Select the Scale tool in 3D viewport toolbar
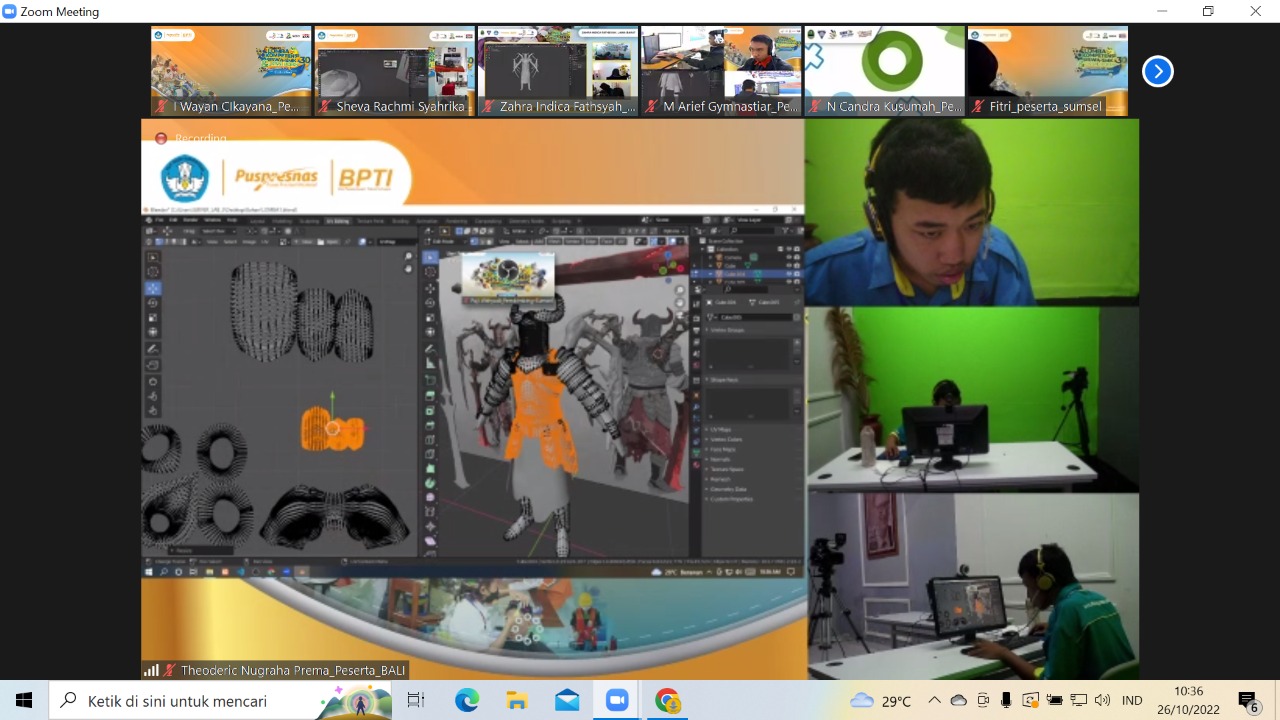Screen dimensions: 1280x720 pyautogui.click(x=430, y=317)
